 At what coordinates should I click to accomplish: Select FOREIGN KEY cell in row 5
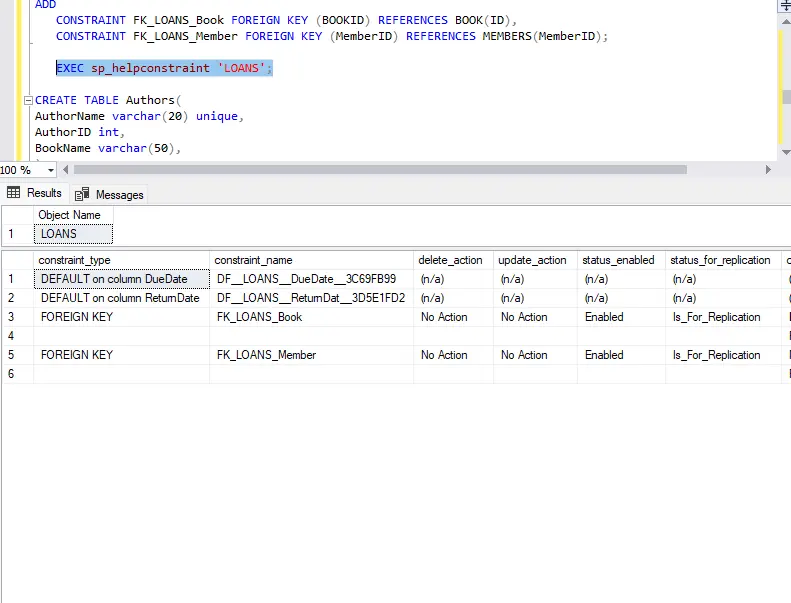122,355
